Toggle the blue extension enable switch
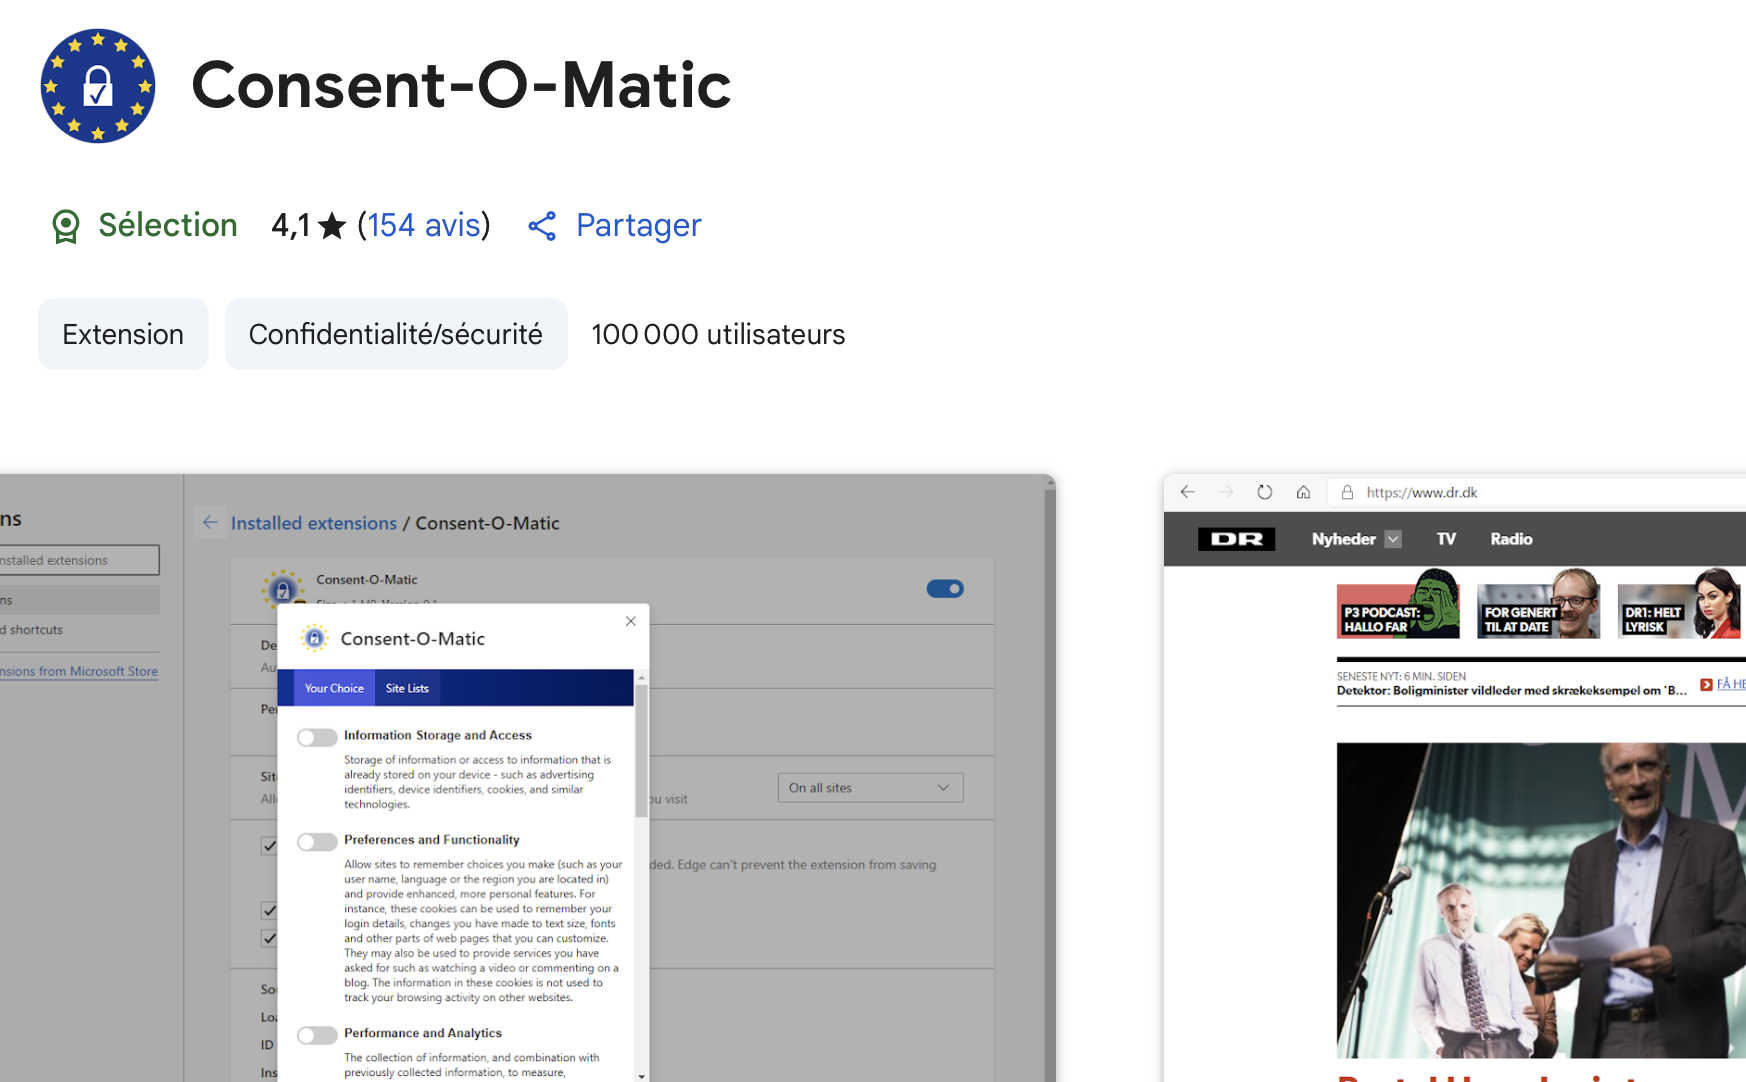The image size is (1746, 1082). [x=945, y=589]
